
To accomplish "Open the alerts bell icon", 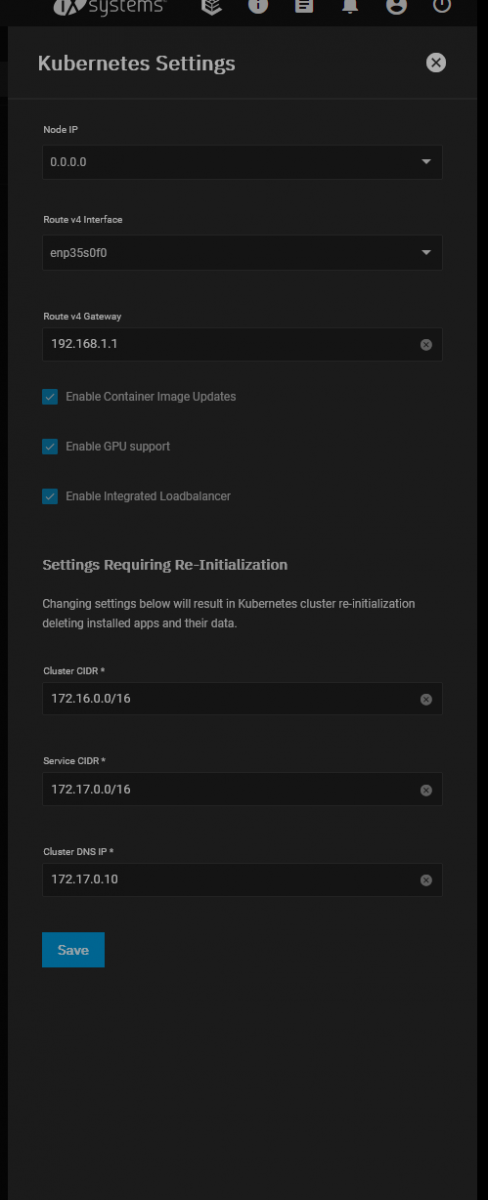I will point(350,5).
